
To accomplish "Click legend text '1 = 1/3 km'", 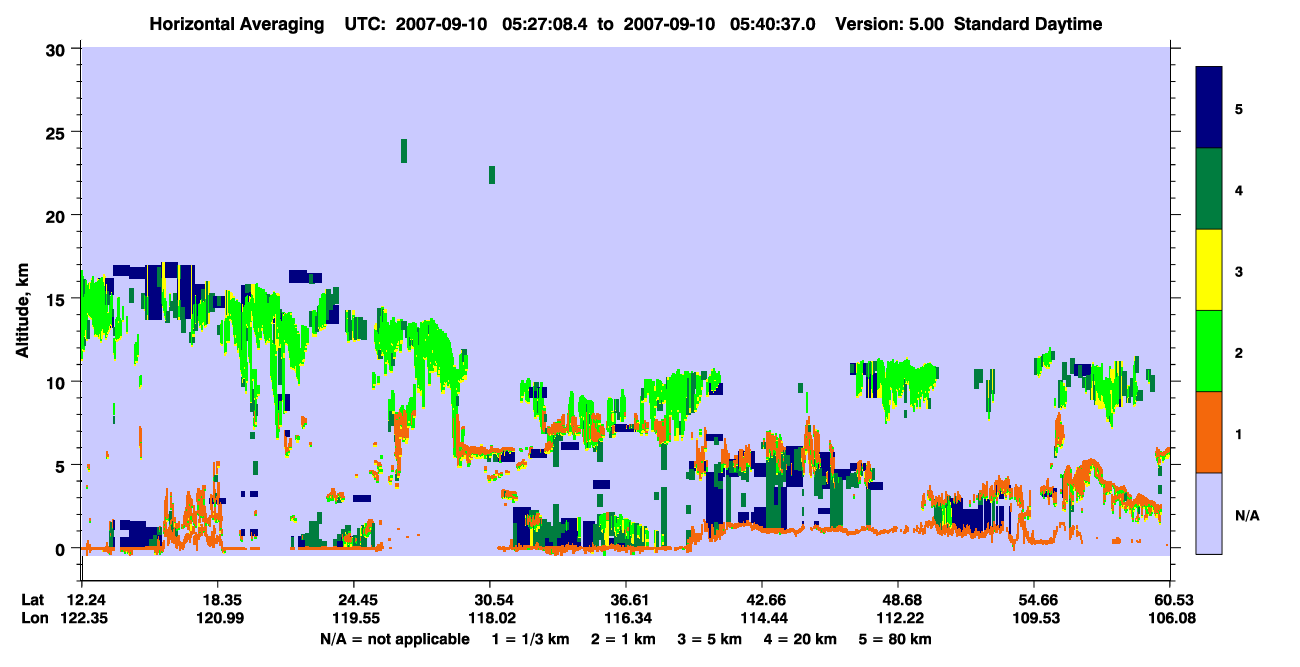I will click(530, 639).
